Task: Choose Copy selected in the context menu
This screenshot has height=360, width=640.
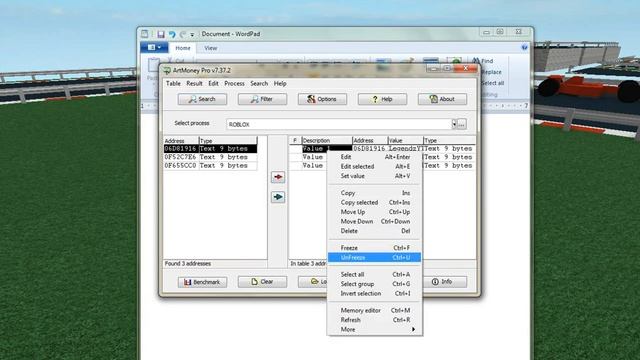Action: pos(374,202)
